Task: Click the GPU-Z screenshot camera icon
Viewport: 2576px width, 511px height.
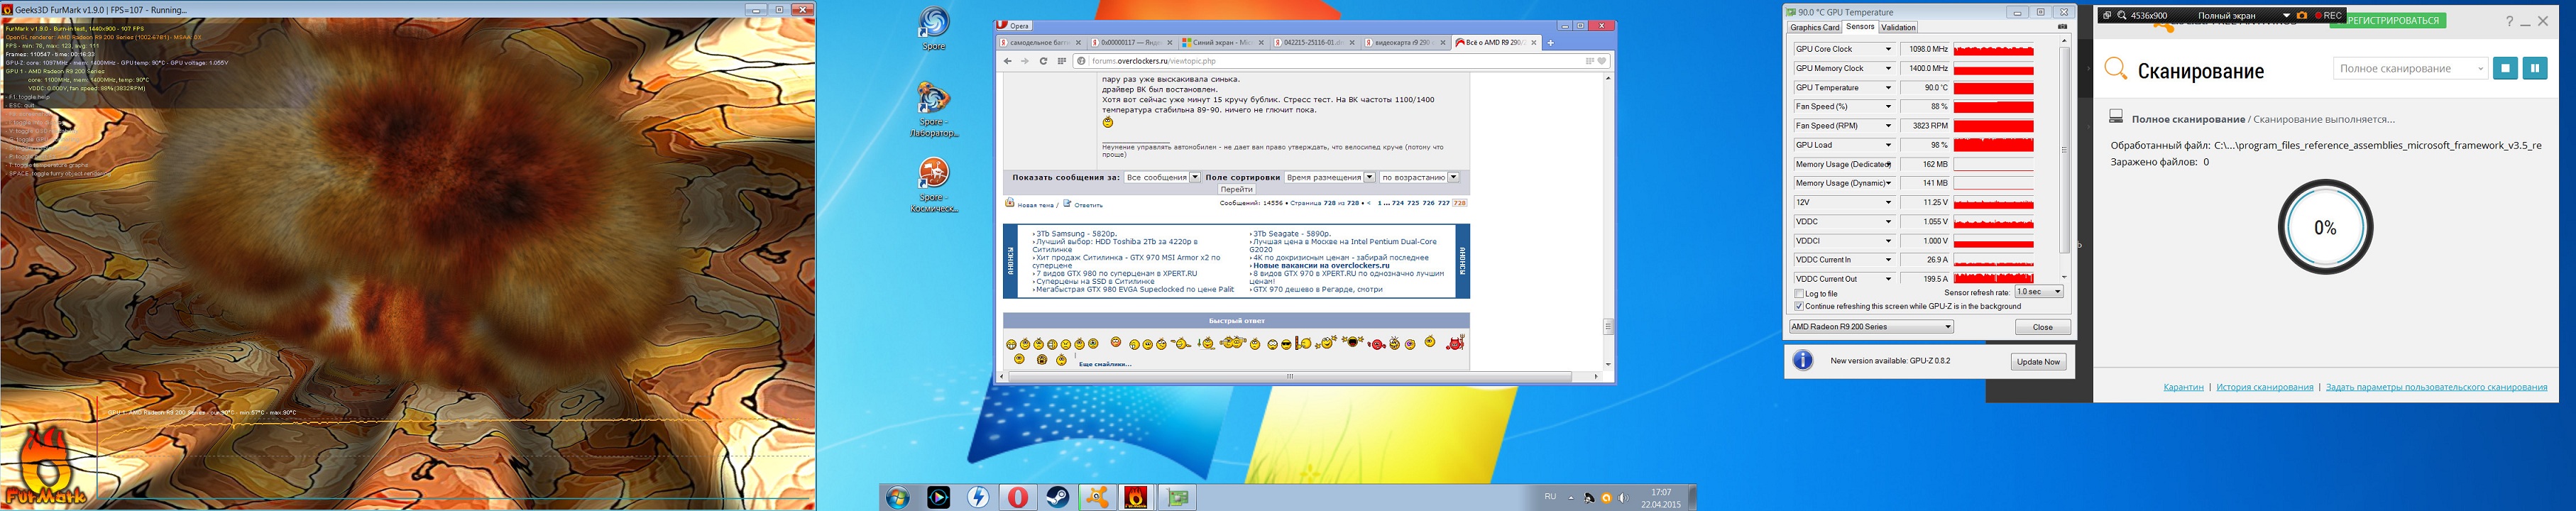Action: point(2062,27)
